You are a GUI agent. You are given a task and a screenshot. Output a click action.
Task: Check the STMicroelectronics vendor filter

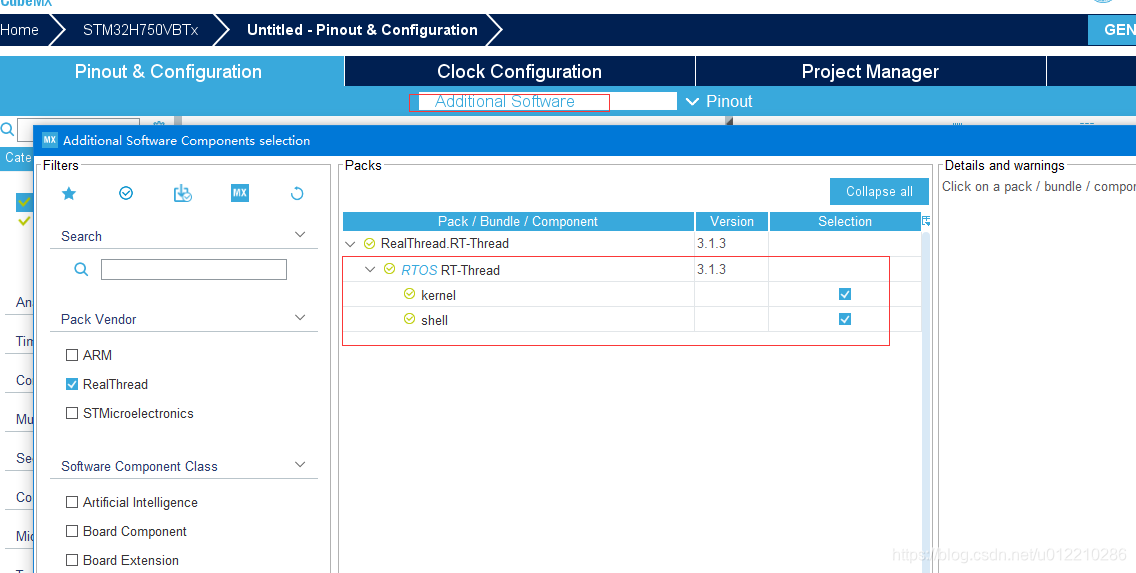[x=72, y=413]
